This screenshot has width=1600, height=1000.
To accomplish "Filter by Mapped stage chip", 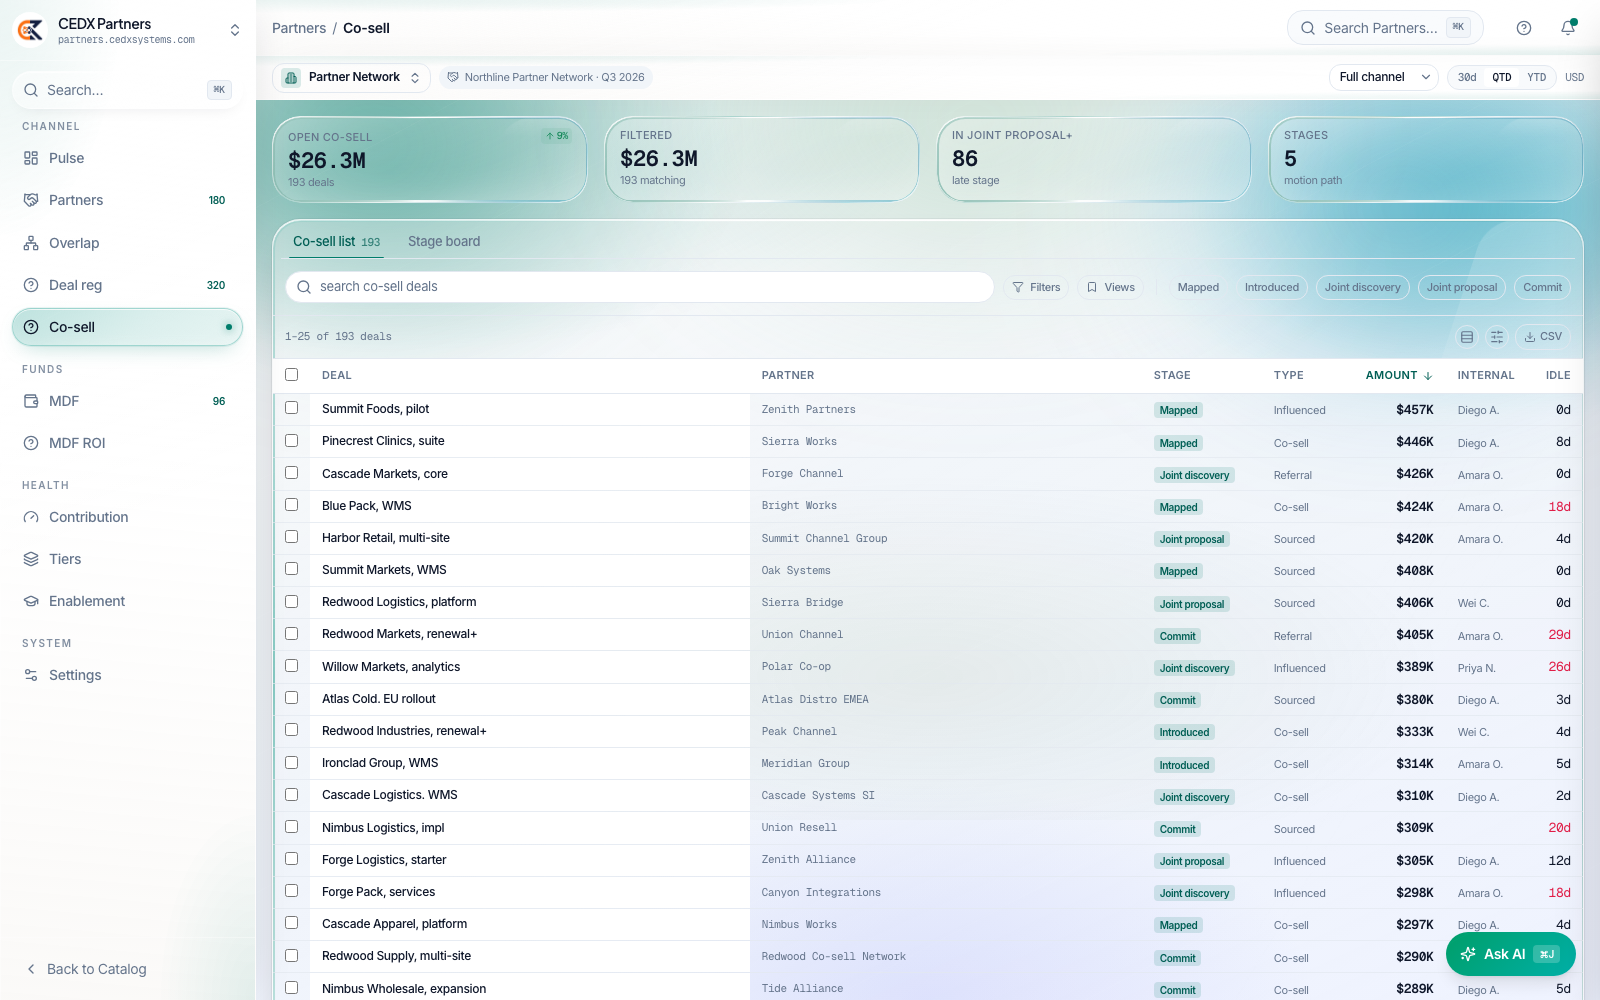I will coord(1198,287).
